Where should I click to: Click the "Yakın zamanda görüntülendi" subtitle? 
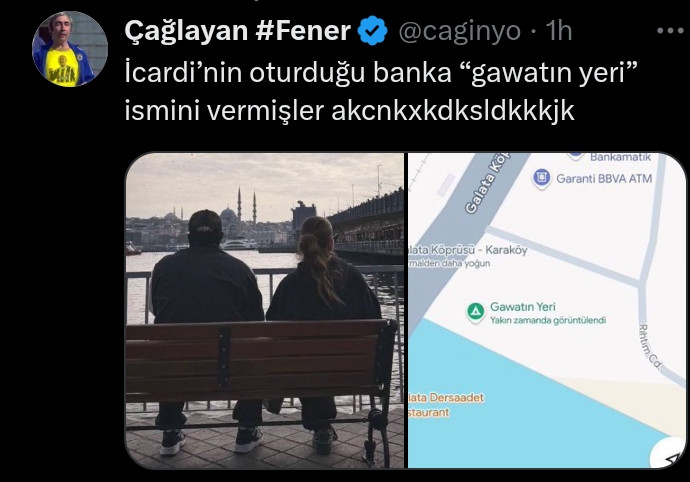[548, 320]
